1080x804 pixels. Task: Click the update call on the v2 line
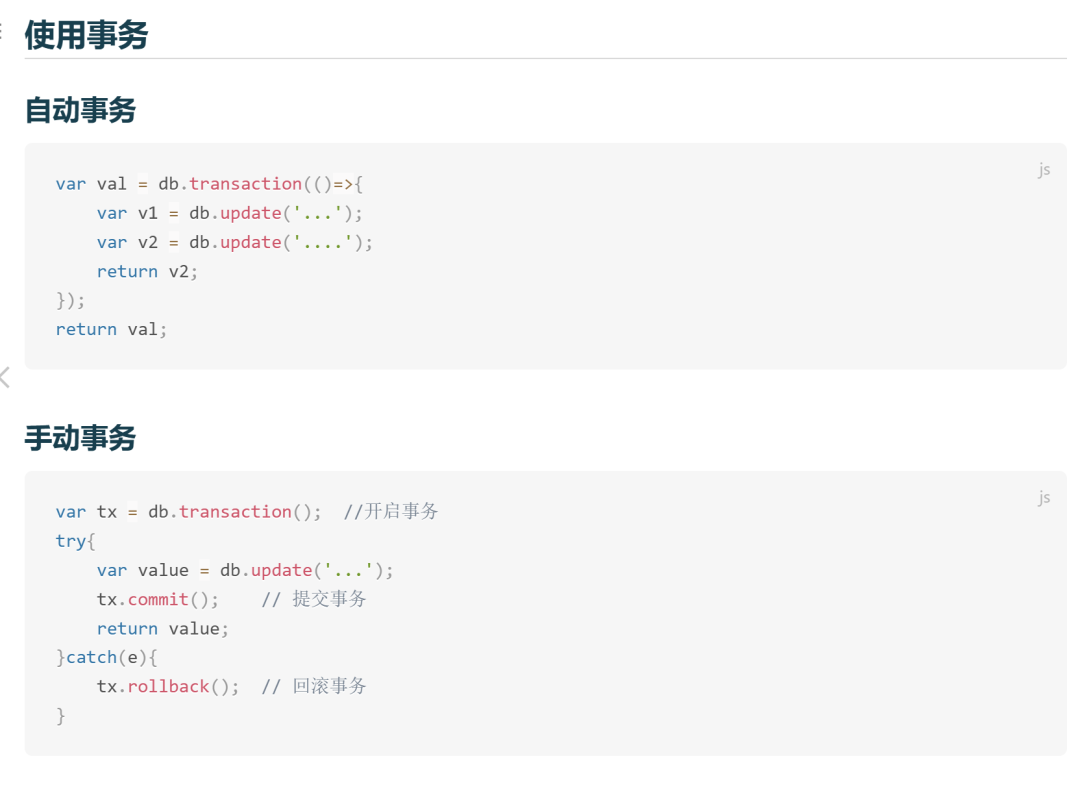(x=251, y=243)
